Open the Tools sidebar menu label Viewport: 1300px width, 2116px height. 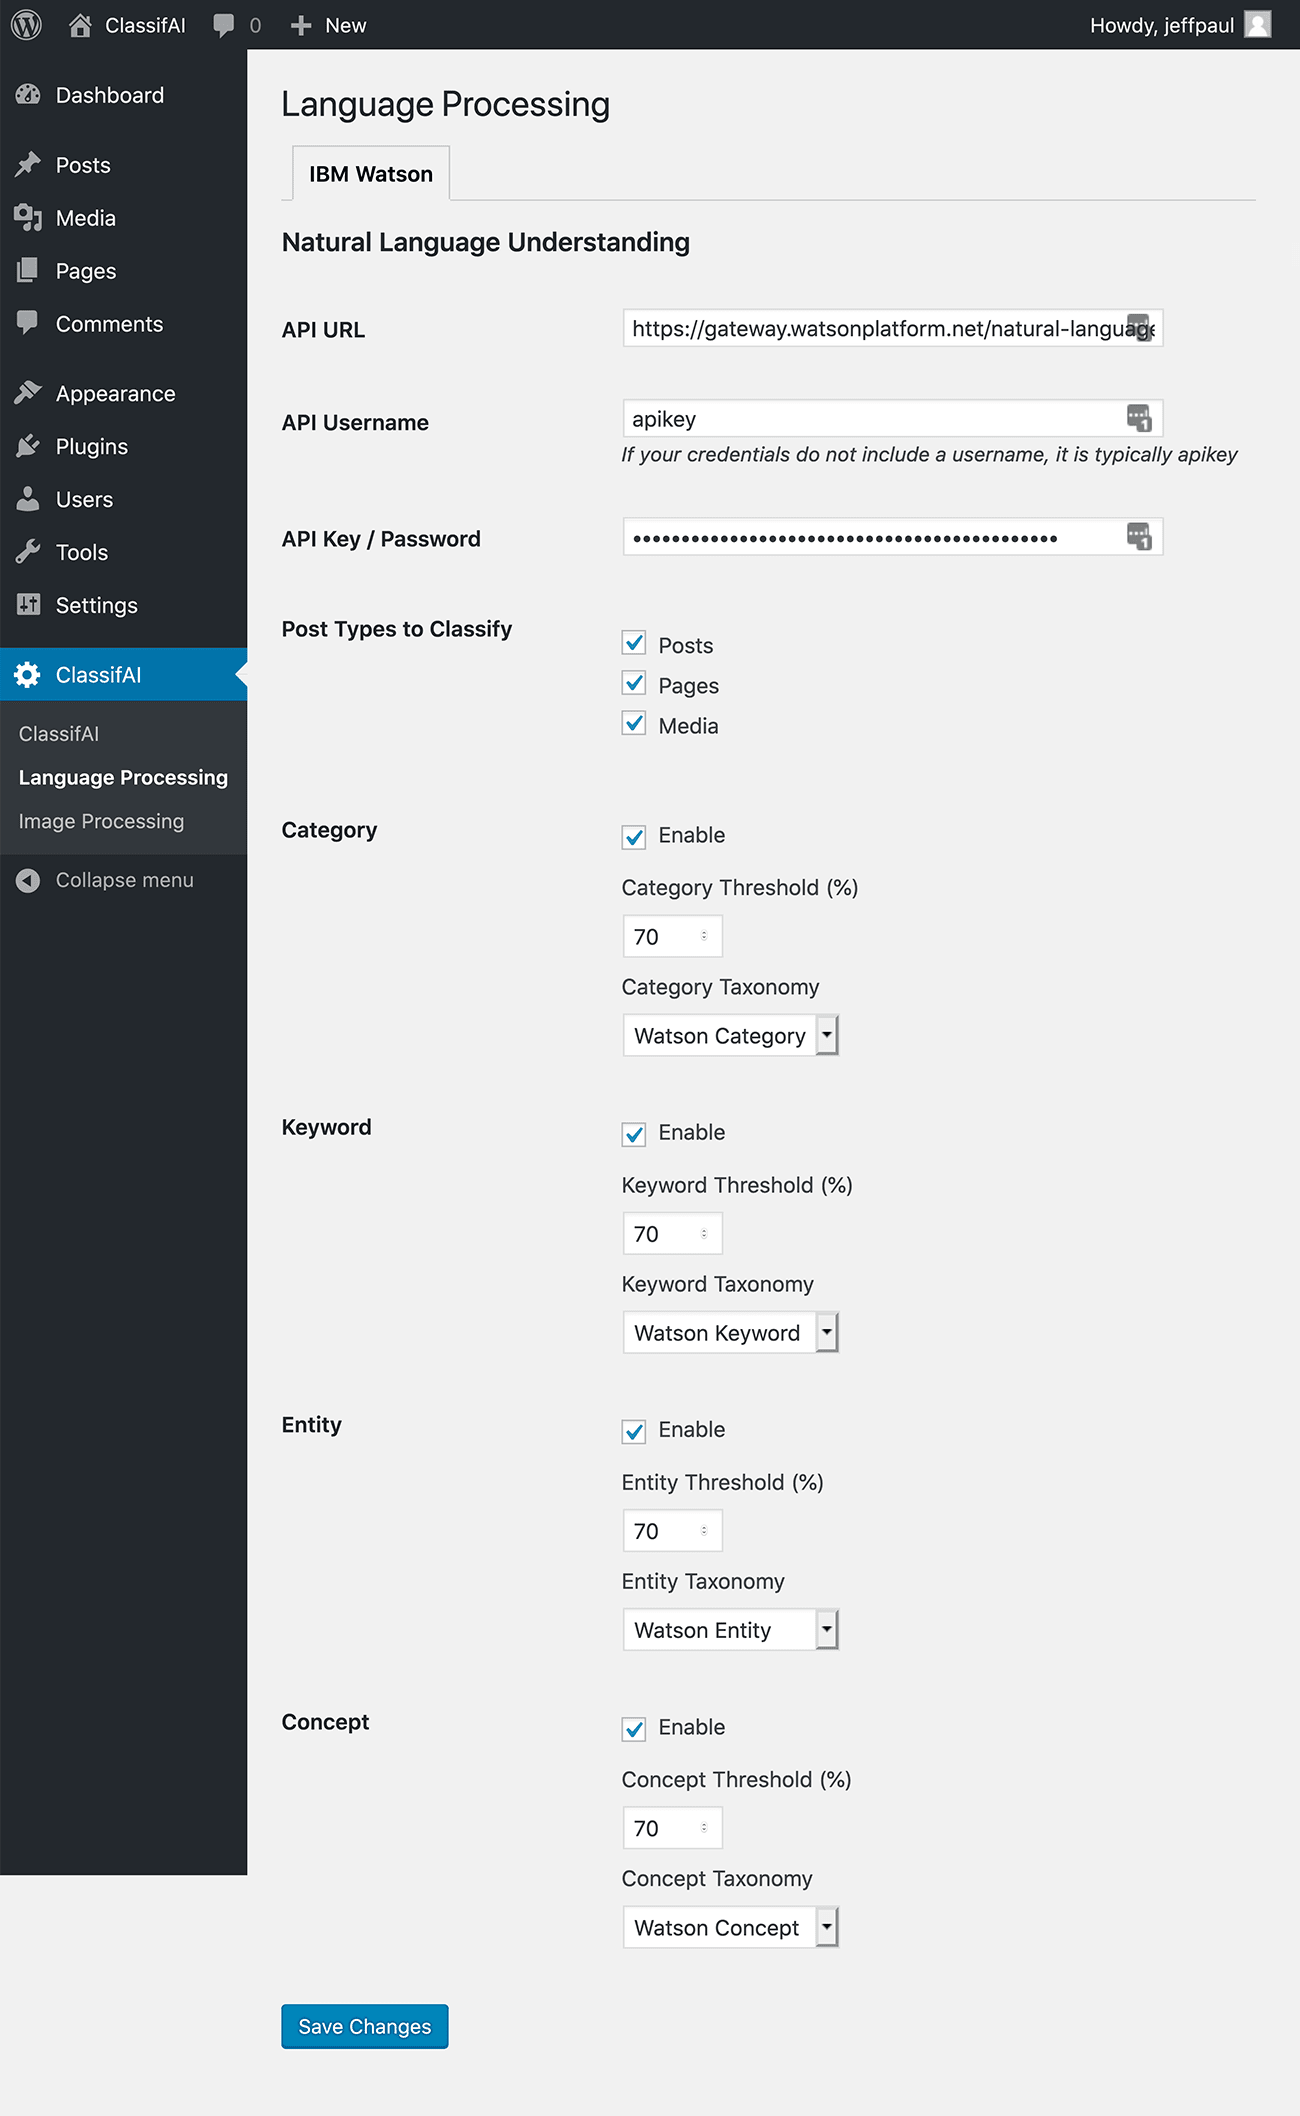click(x=82, y=552)
